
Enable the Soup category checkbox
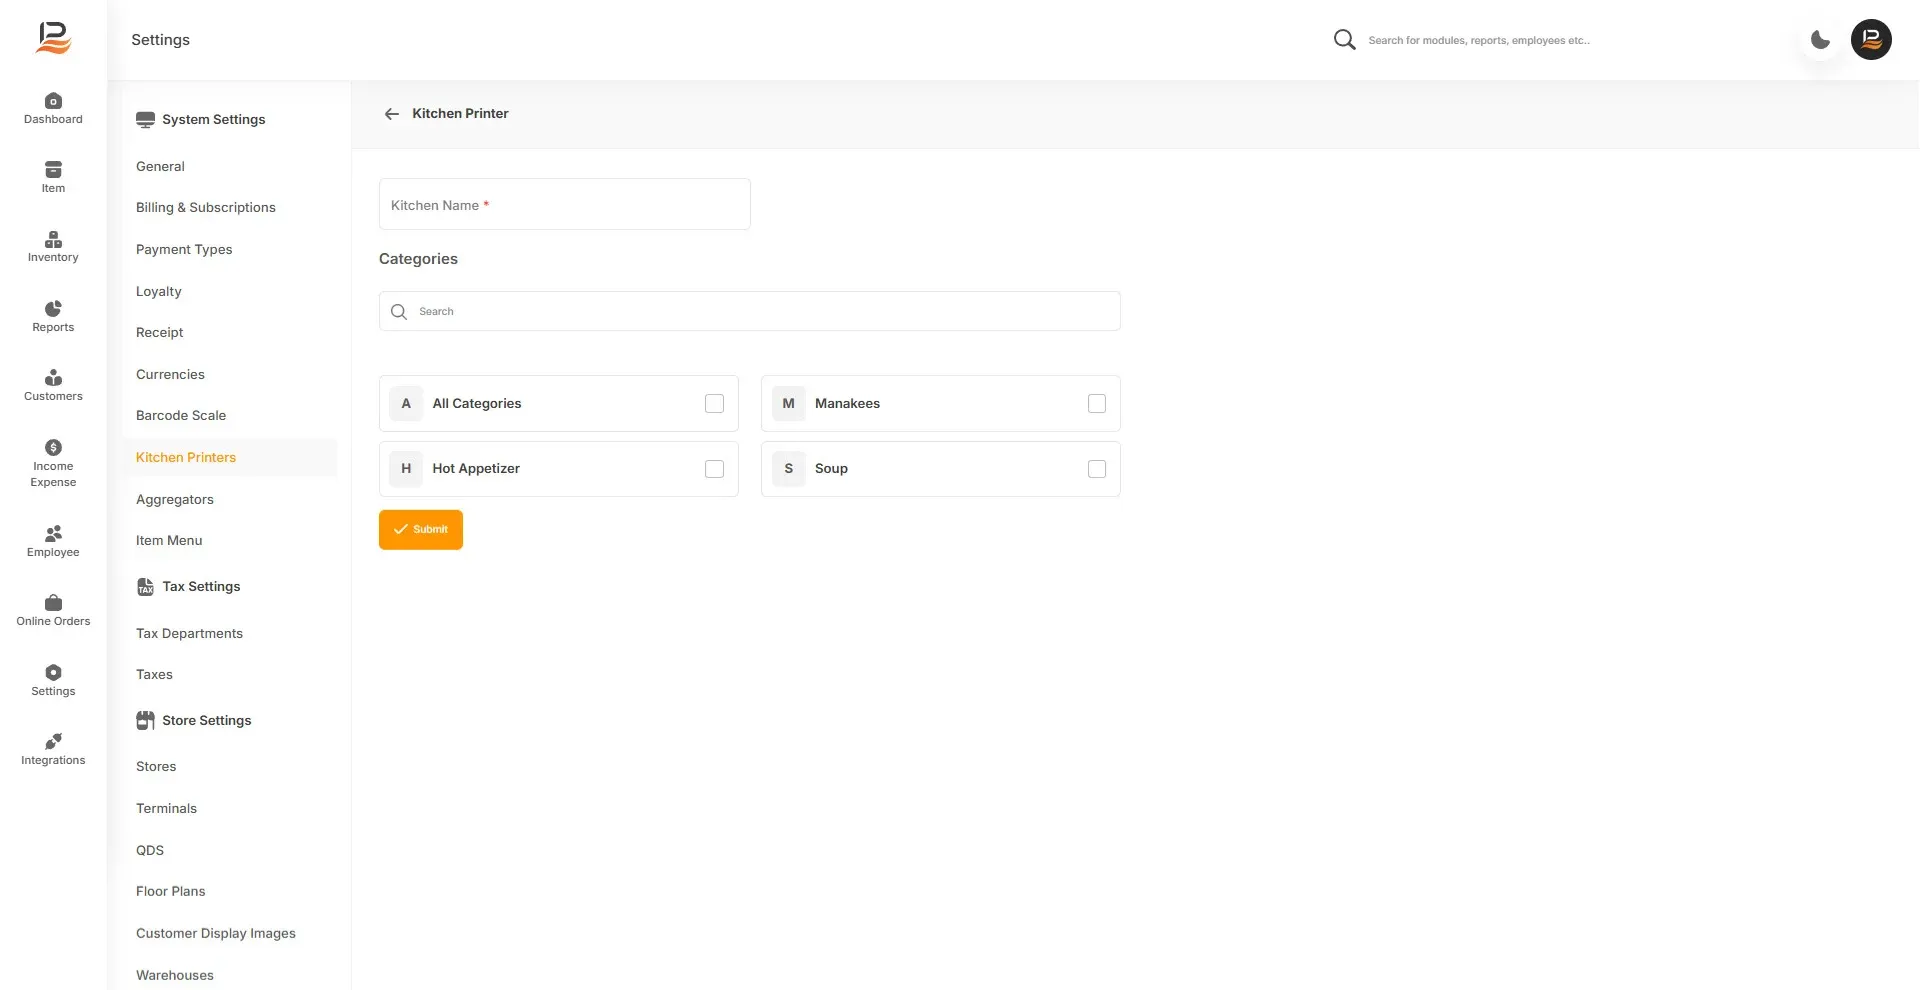pos(1097,469)
